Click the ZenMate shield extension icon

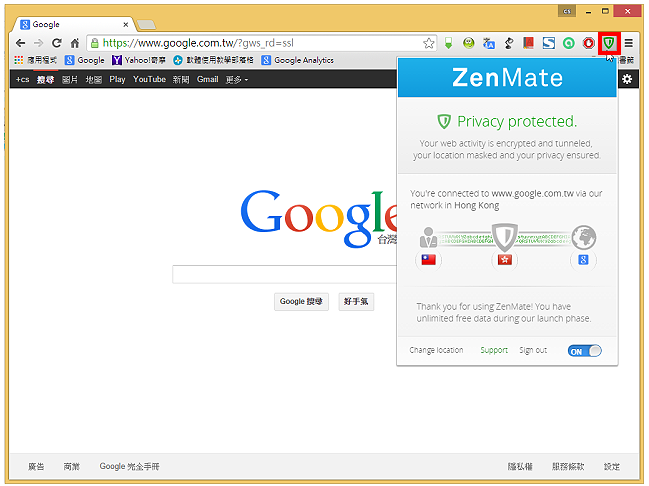click(x=609, y=43)
